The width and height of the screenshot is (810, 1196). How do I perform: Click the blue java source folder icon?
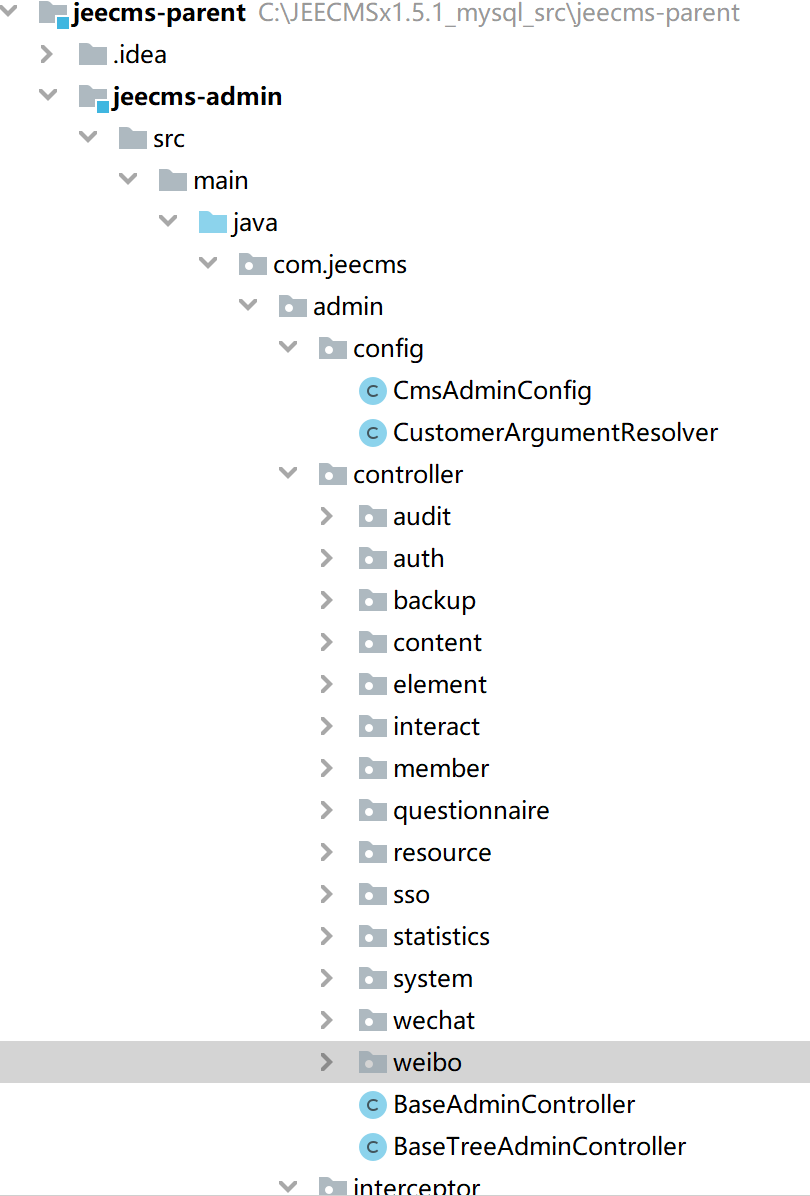click(x=212, y=223)
